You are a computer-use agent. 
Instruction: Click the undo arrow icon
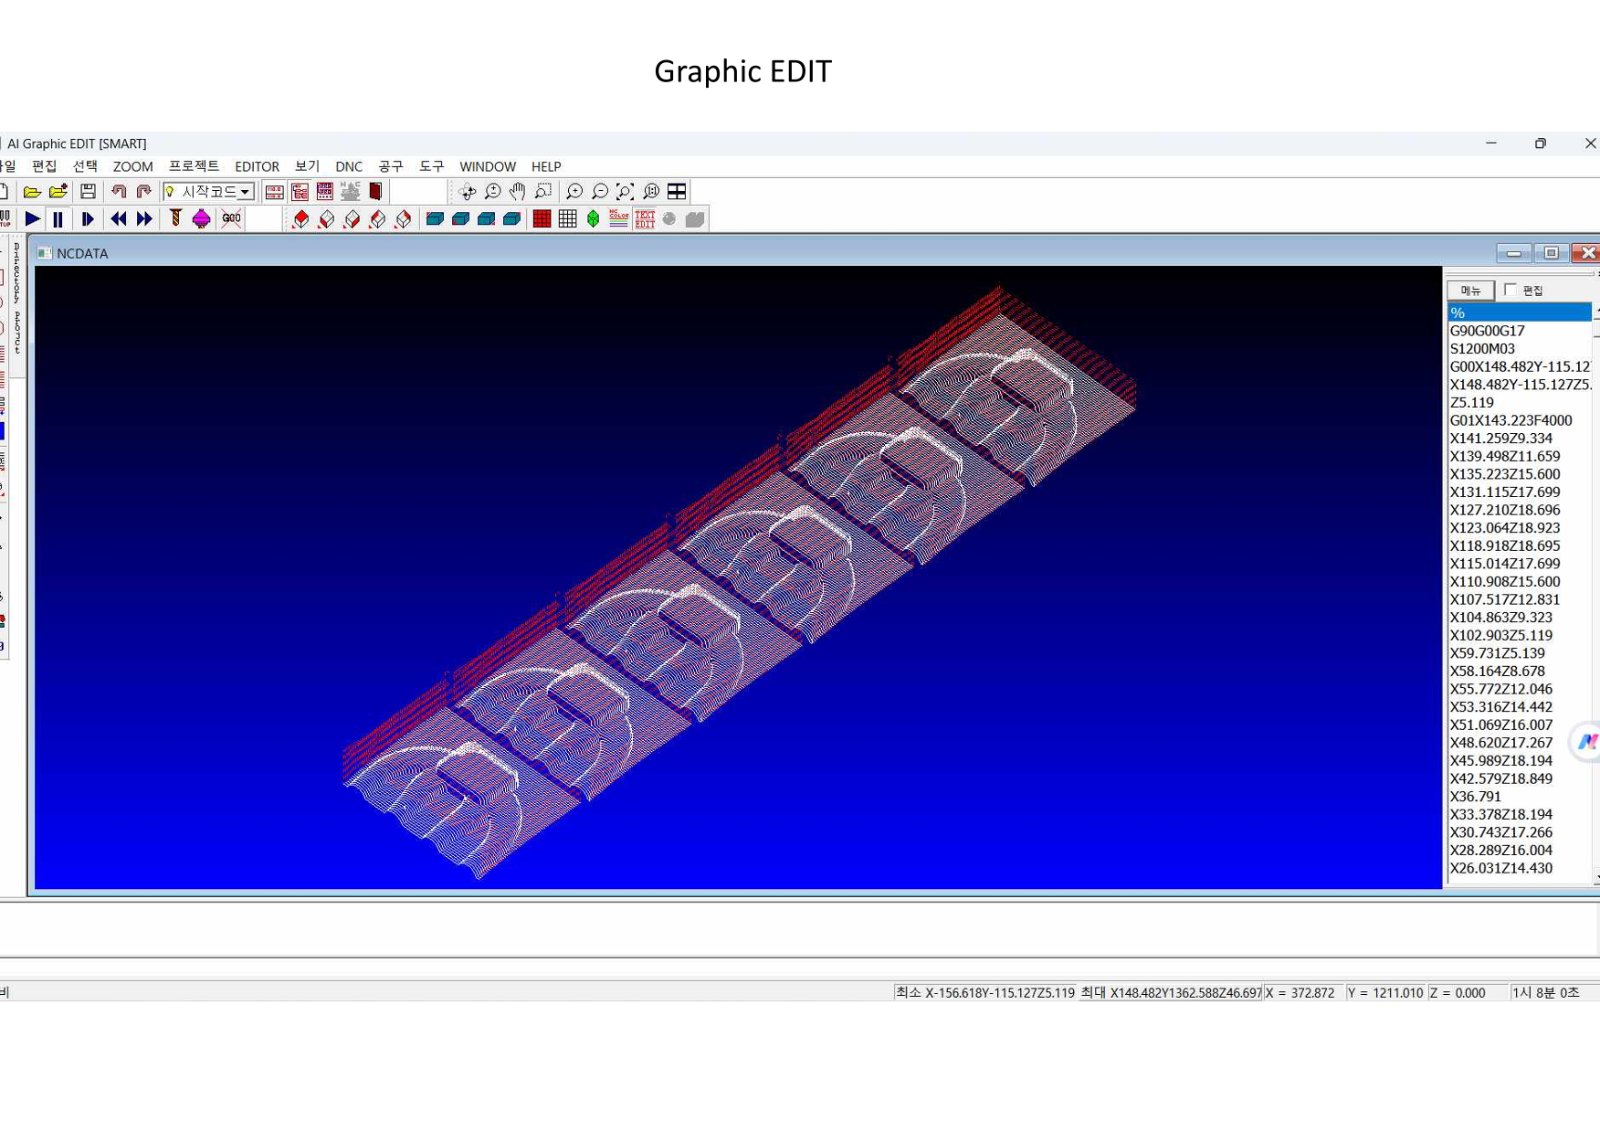118,191
